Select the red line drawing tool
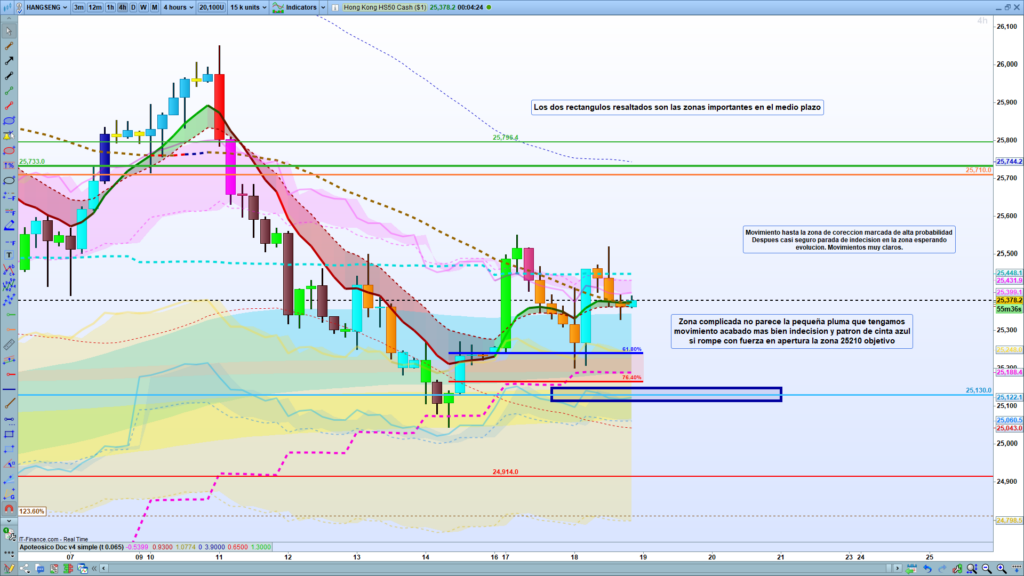This screenshot has width=1024, height=576. 9,105
